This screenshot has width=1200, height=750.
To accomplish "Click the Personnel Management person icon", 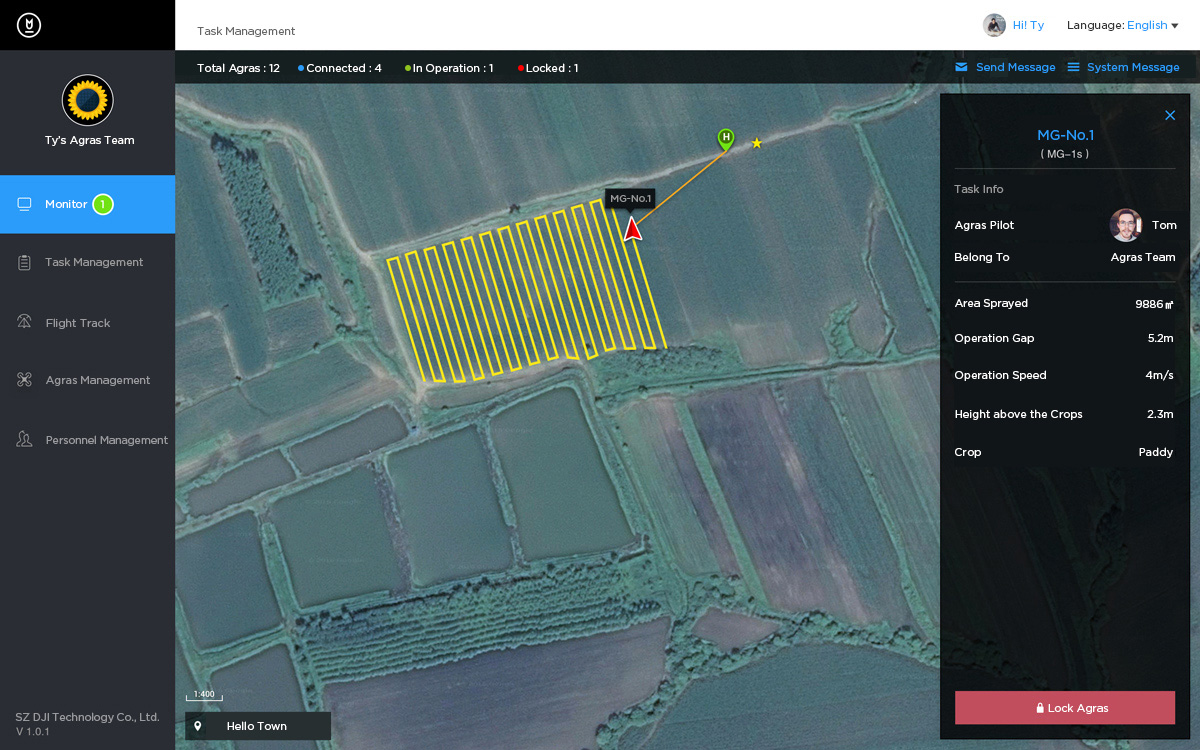I will click(25, 439).
